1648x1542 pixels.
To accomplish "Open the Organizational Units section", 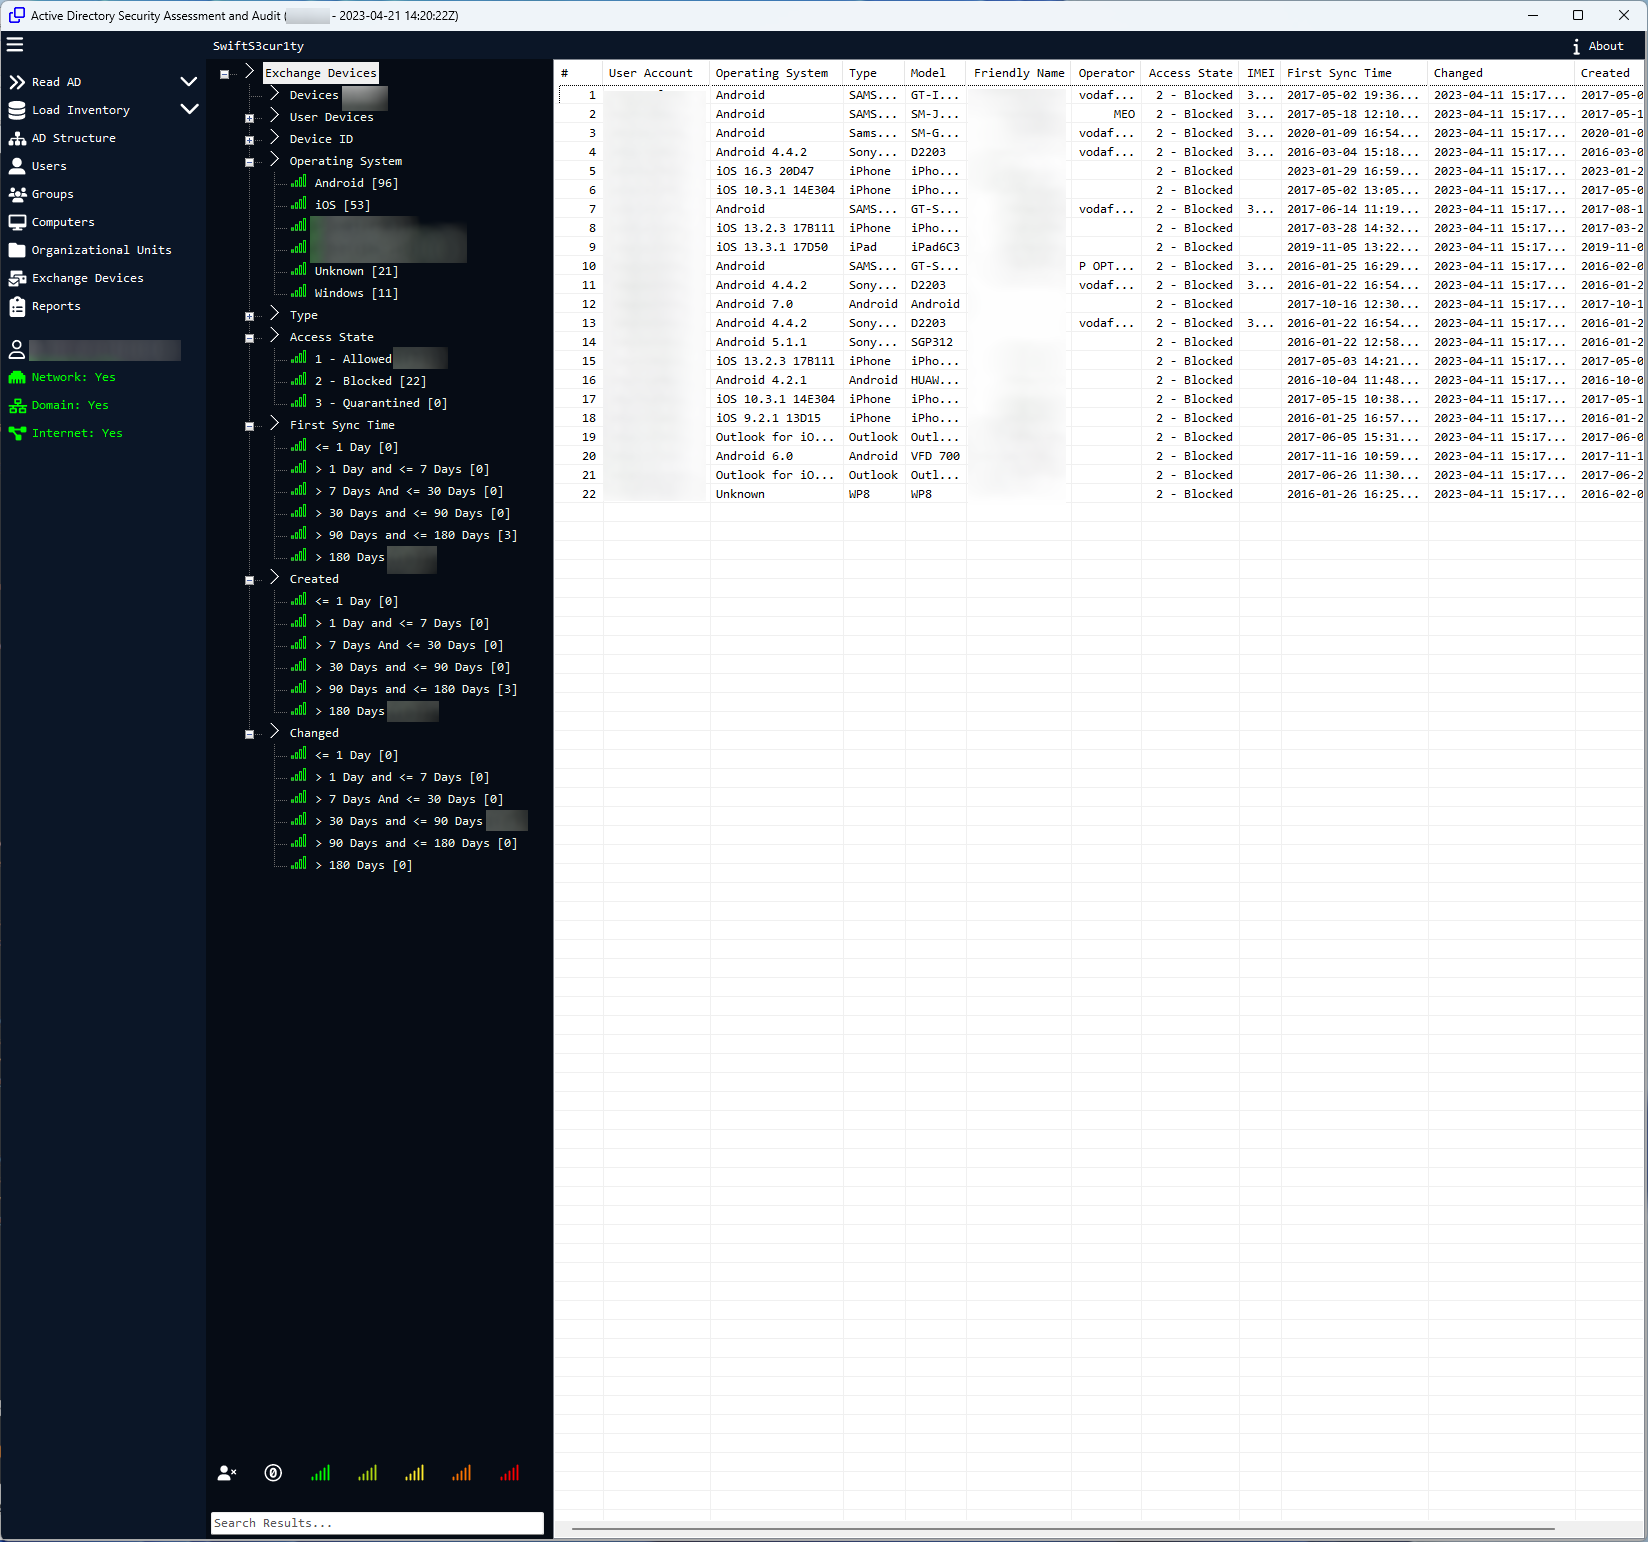I will click(x=101, y=250).
